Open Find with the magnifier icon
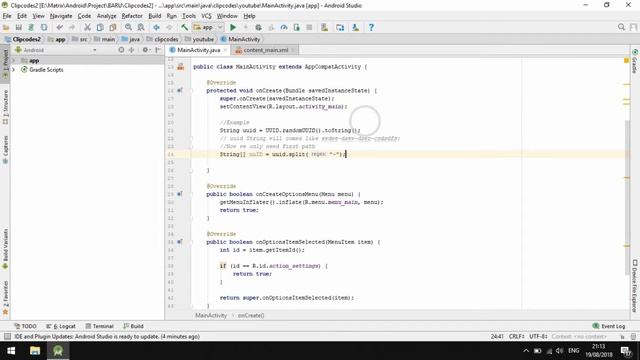 click(x=128, y=27)
